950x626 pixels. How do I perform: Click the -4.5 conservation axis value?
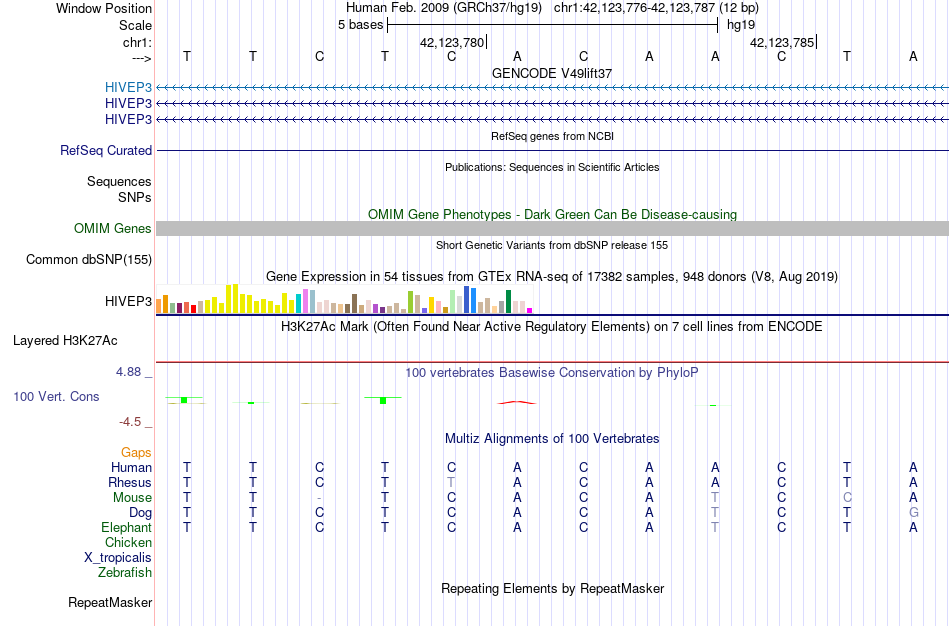[x=130, y=422]
